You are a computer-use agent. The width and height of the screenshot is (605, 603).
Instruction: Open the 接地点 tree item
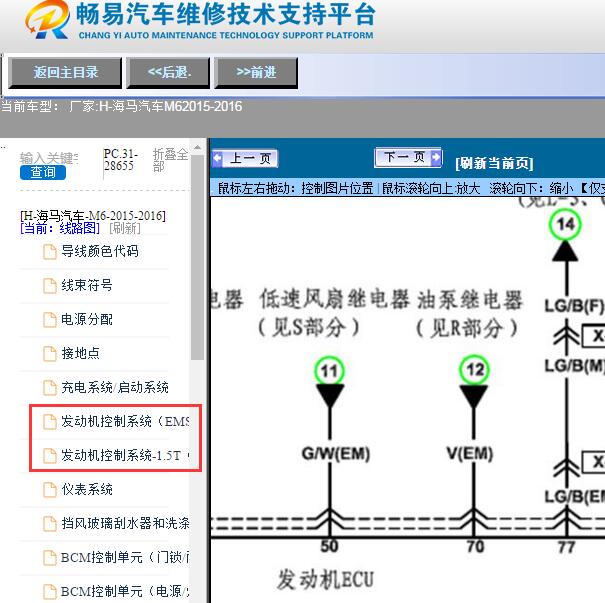pyautogui.click(x=80, y=353)
